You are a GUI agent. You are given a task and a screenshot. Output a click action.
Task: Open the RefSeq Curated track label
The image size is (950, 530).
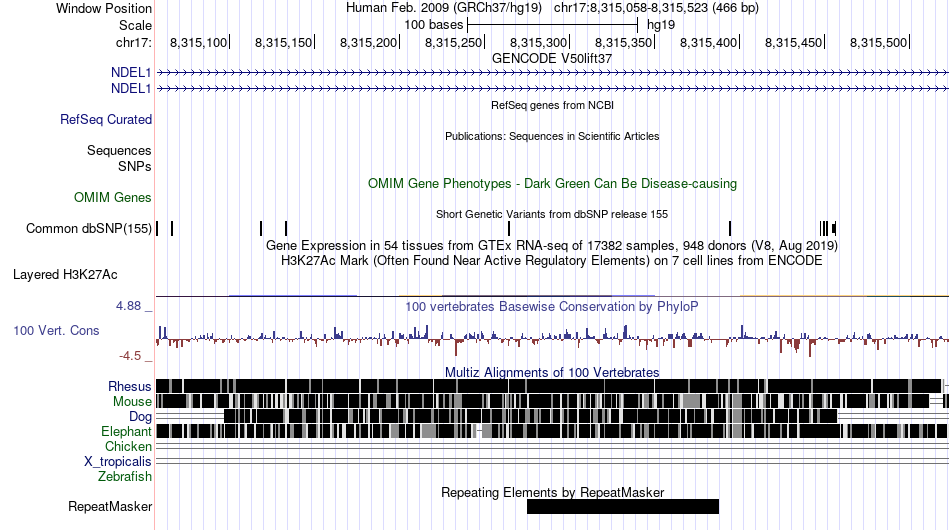tap(106, 119)
